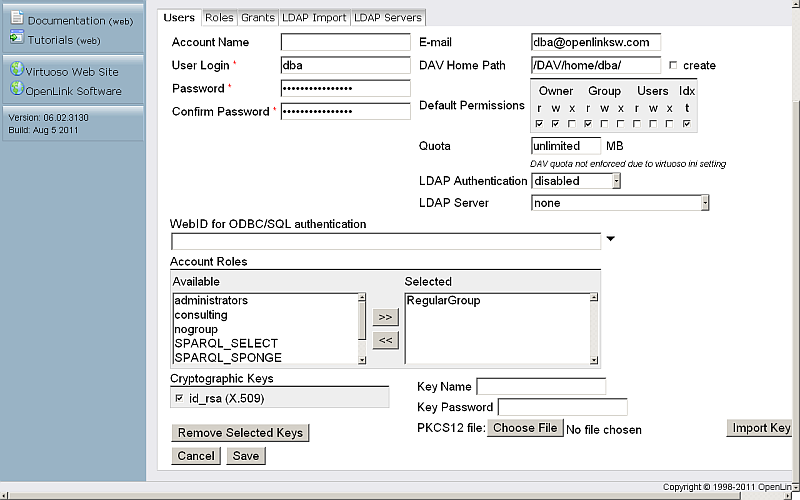This screenshot has height=500, width=800.
Task: Click the Available roles list scrollbar
Action: pyautogui.click(x=362, y=328)
